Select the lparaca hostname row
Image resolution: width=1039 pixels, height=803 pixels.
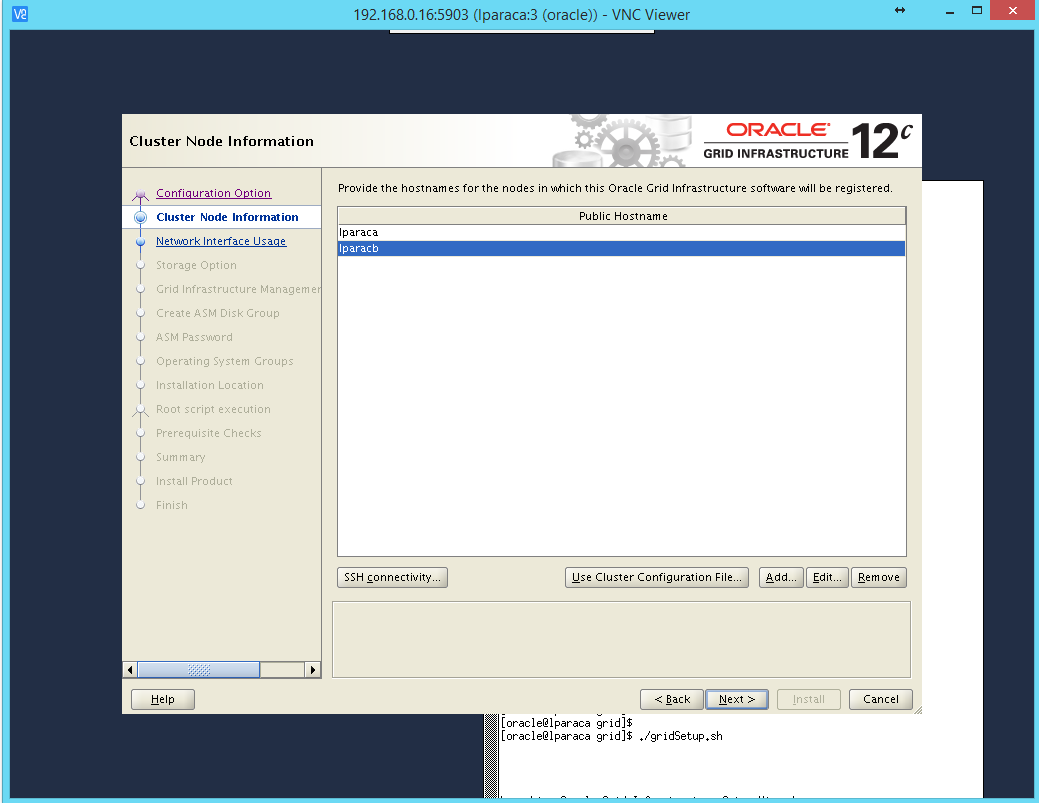tap(621, 233)
